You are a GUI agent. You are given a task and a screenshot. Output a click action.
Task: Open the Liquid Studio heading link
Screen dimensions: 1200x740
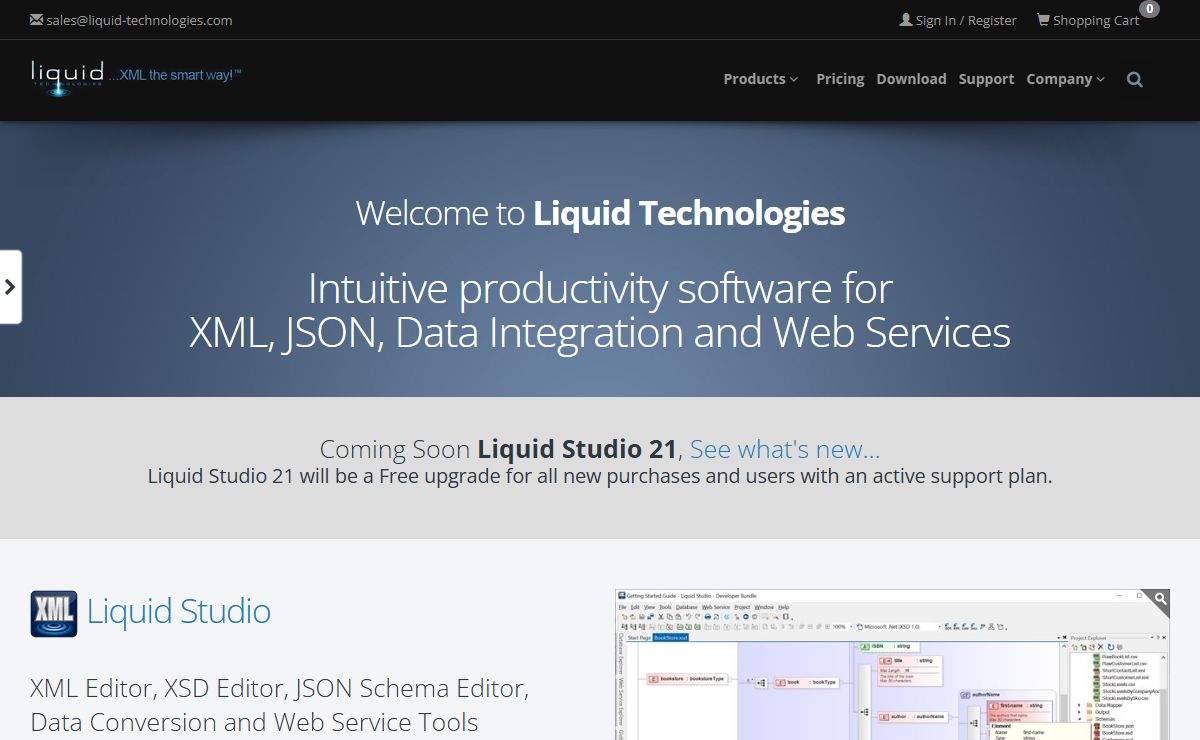(179, 611)
